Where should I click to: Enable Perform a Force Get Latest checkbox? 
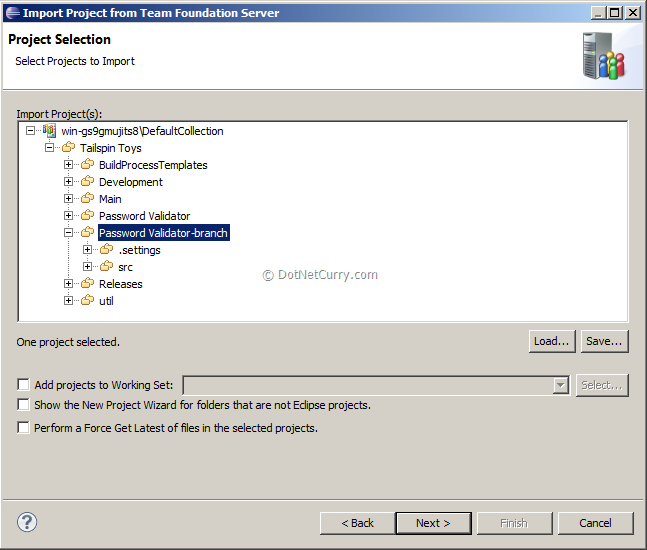click(24, 427)
